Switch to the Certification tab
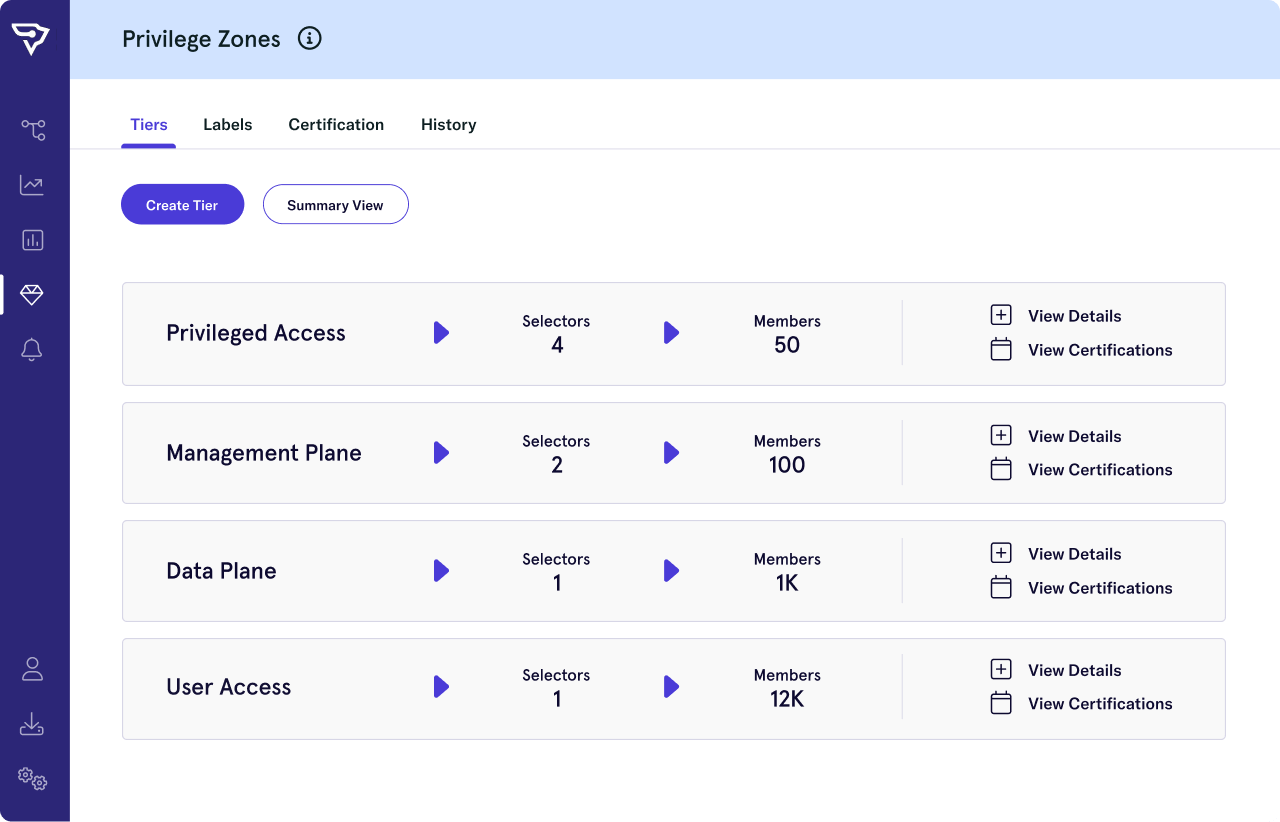Screen dimensions: 1280x822 pos(336,125)
